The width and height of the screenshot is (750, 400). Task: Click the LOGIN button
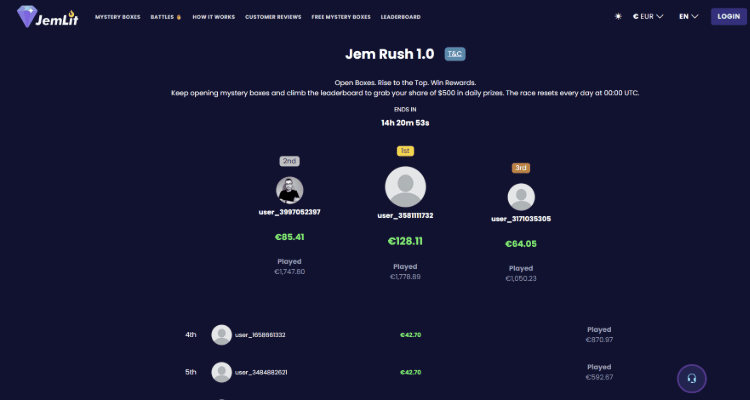[x=728, y=17]
